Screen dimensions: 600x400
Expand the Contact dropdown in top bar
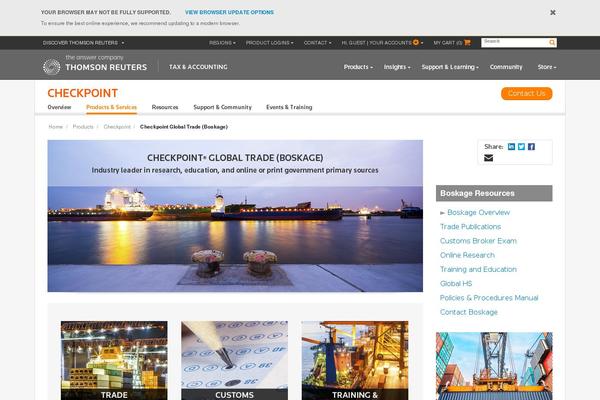tap(318, 43)
